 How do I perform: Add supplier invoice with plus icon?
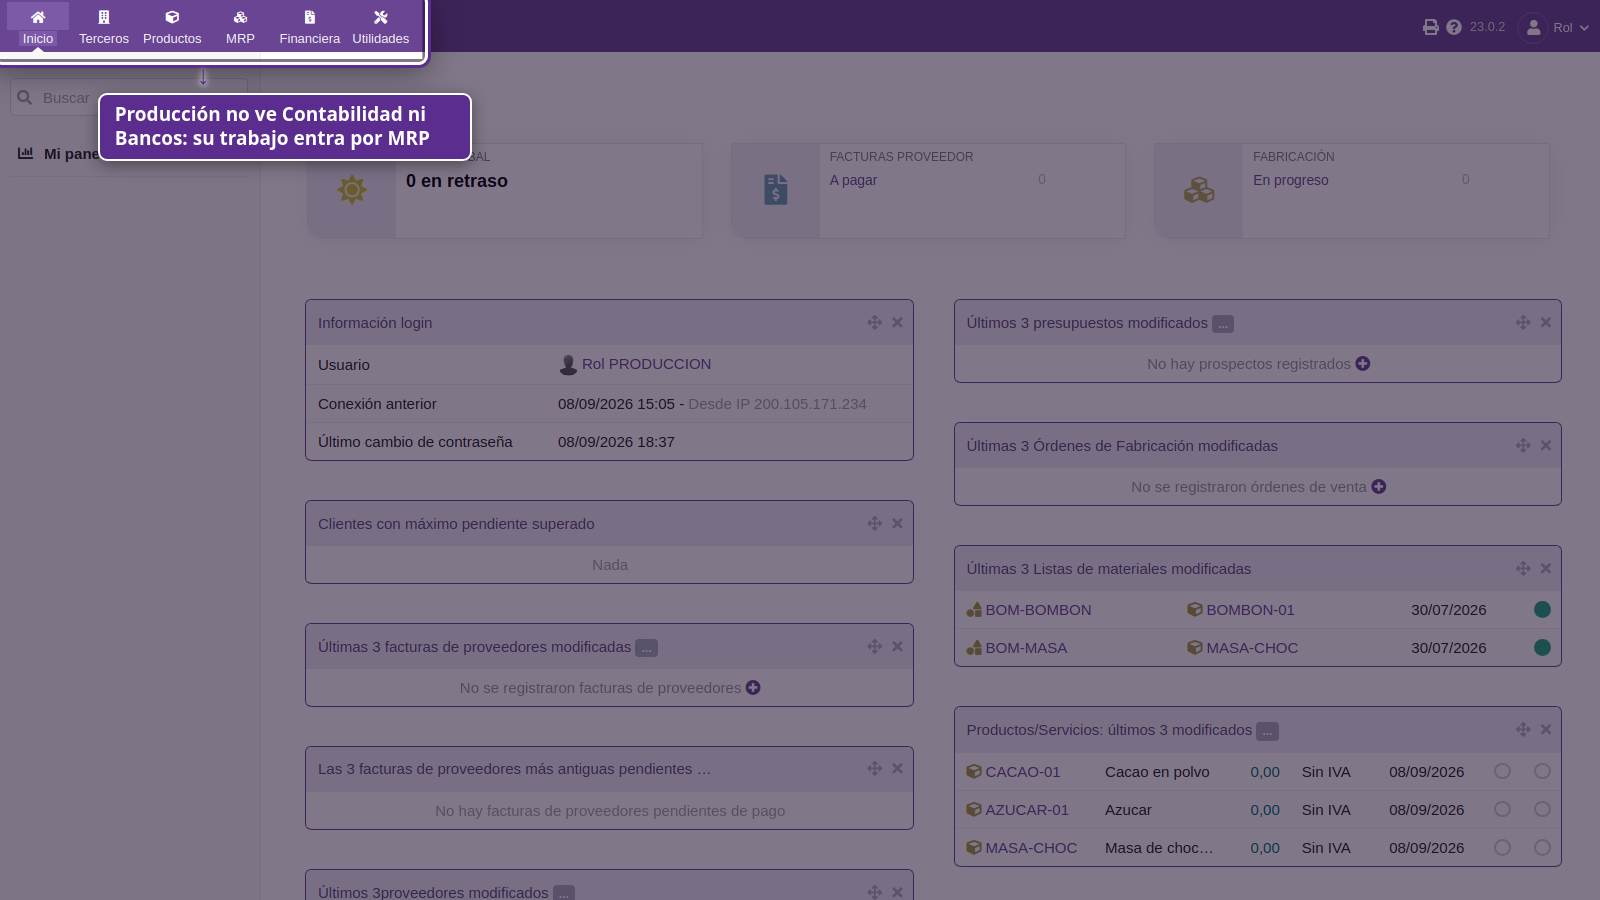753,688
